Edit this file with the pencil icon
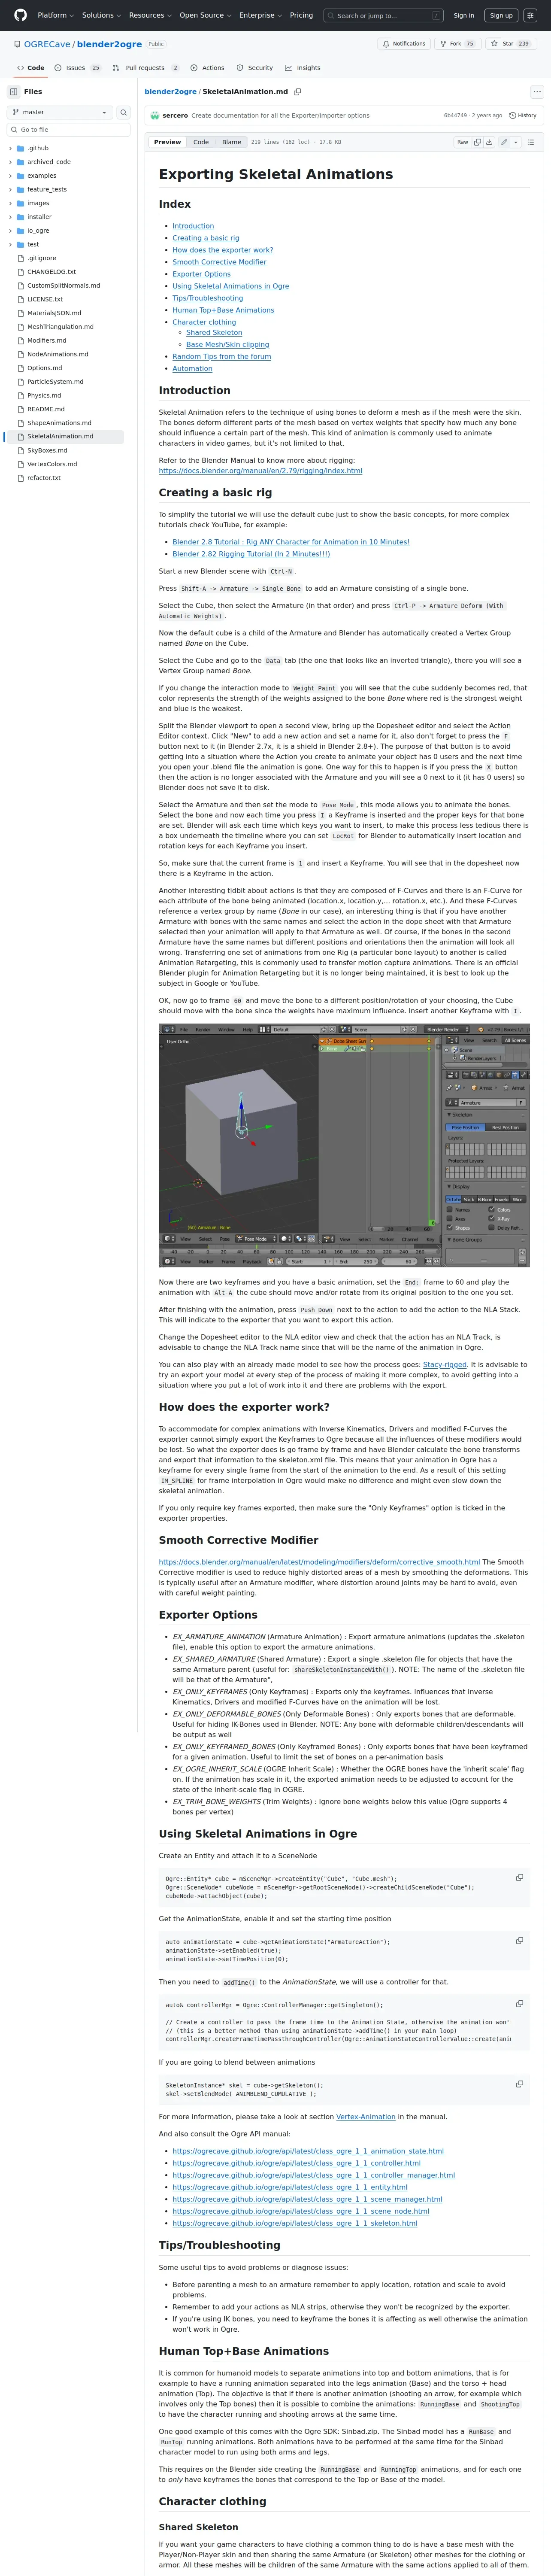This screenshot has width=551, height=2576. (x=504, y=142)
